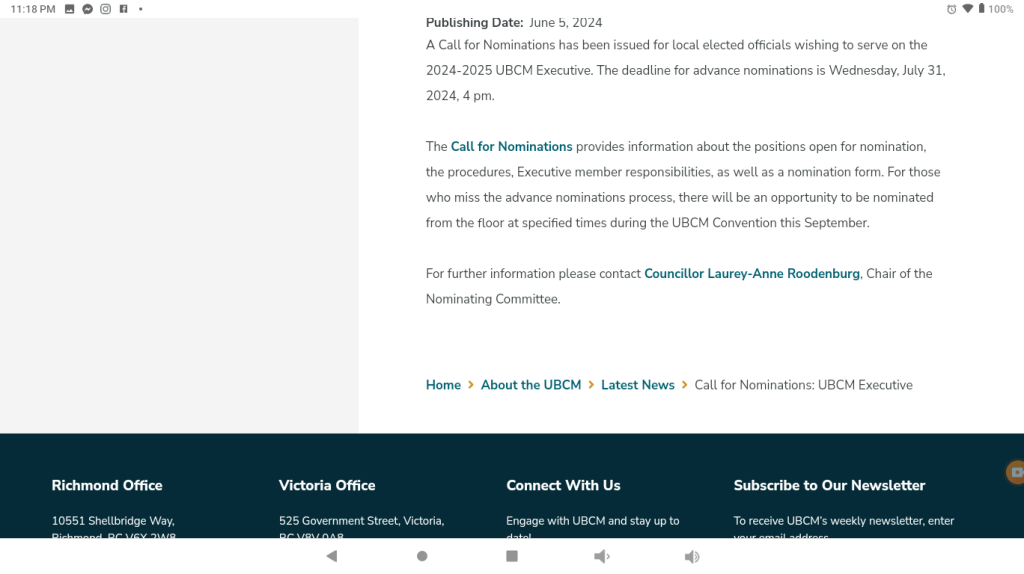Tap the volume up speaker icon
This screenshot has width=1024, height=574.
pyautogui.click(x=691, y=556)
